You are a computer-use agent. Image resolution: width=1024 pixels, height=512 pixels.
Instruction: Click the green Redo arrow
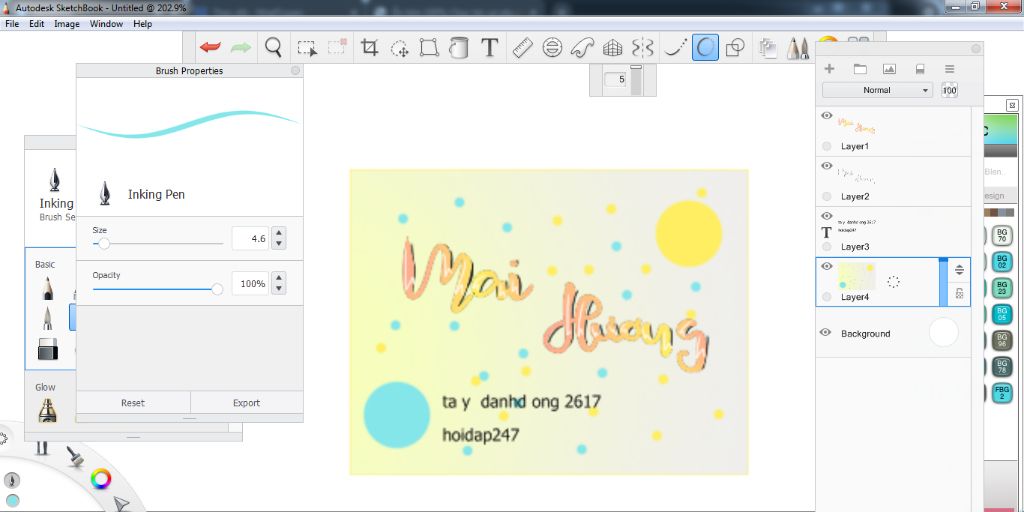point(241,48)
